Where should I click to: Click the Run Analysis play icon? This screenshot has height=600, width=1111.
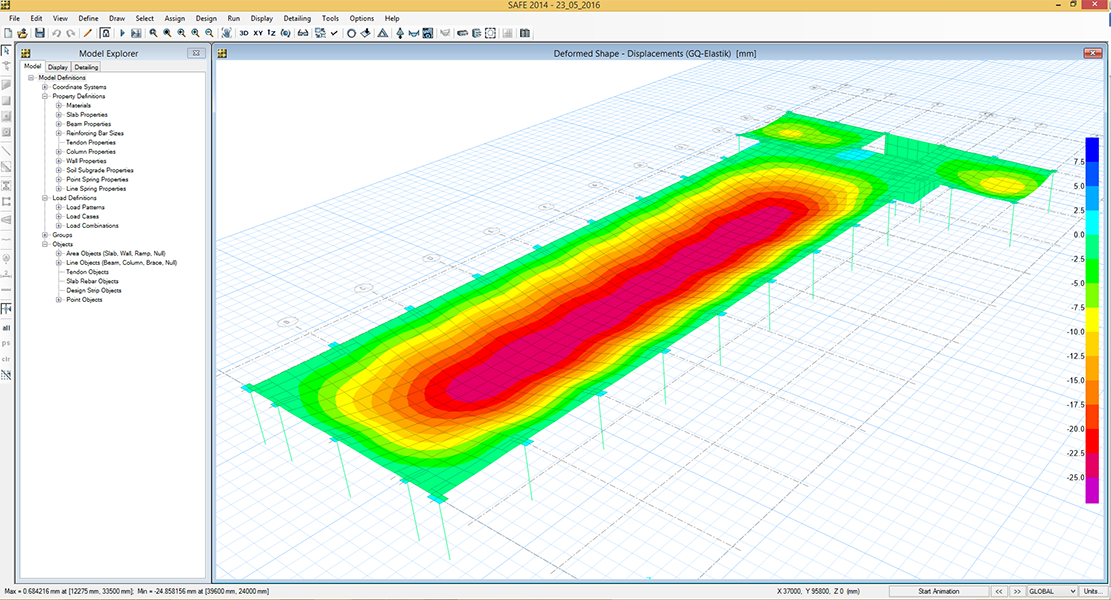124,33
